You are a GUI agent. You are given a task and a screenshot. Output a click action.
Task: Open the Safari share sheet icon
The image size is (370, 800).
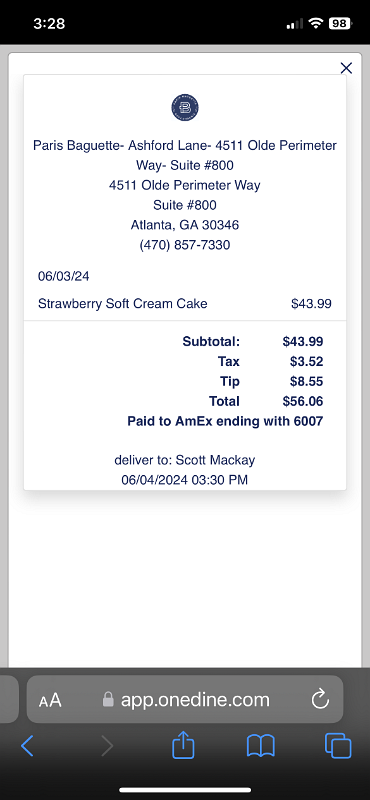(x=184, y=745)
